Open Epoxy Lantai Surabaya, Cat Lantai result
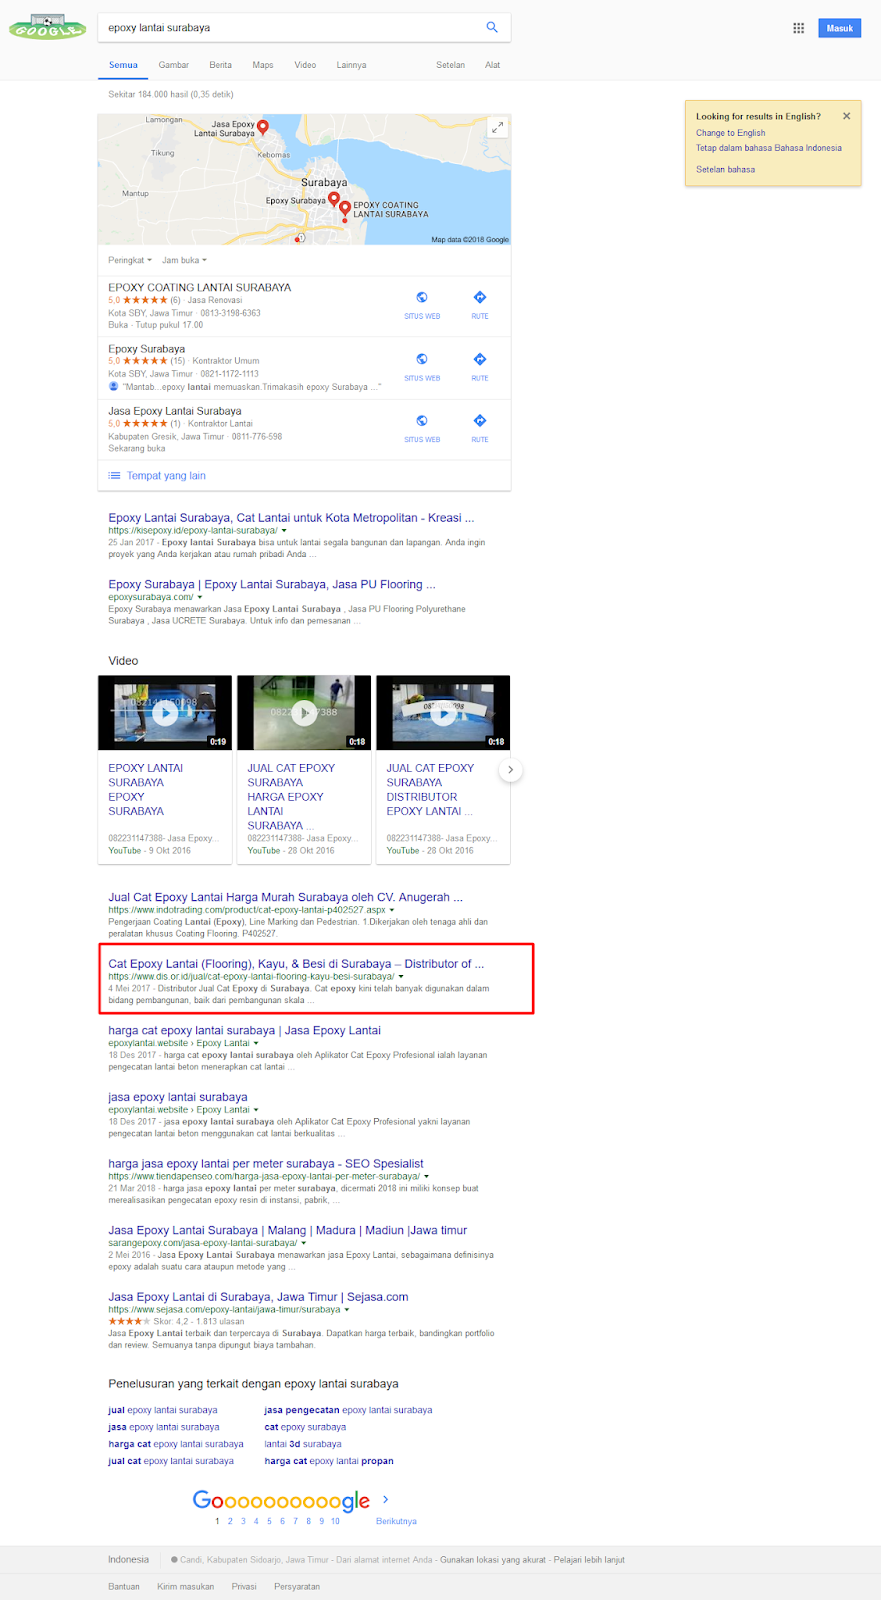 tap(291, 518)
